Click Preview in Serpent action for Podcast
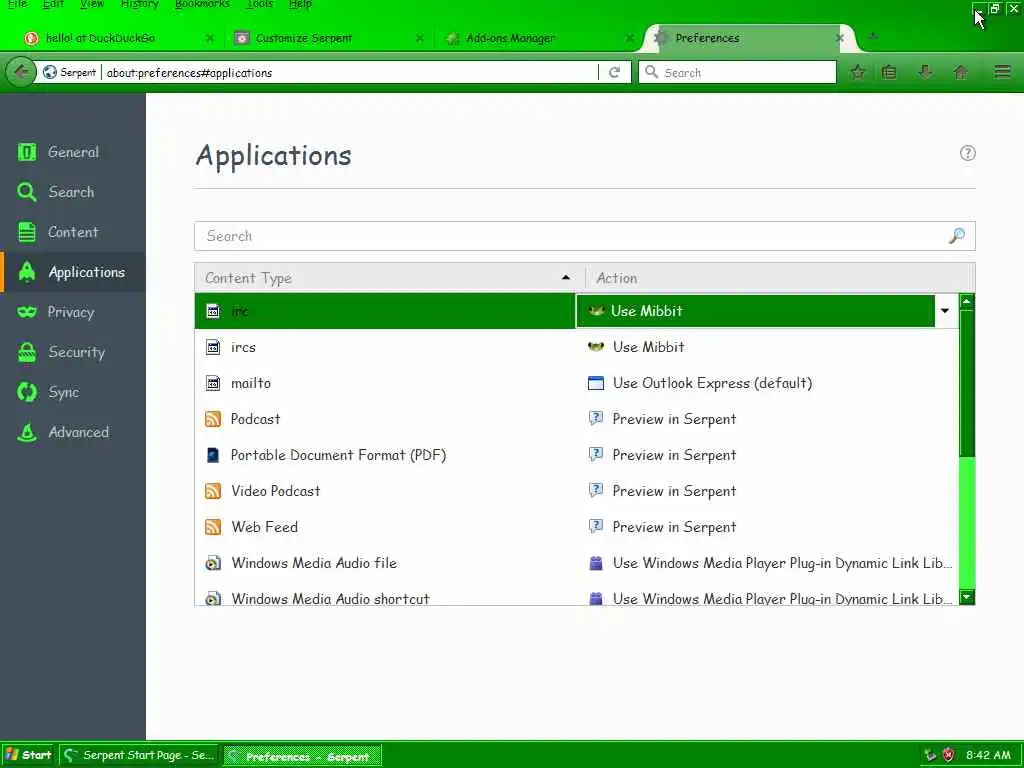 [674, 419]
